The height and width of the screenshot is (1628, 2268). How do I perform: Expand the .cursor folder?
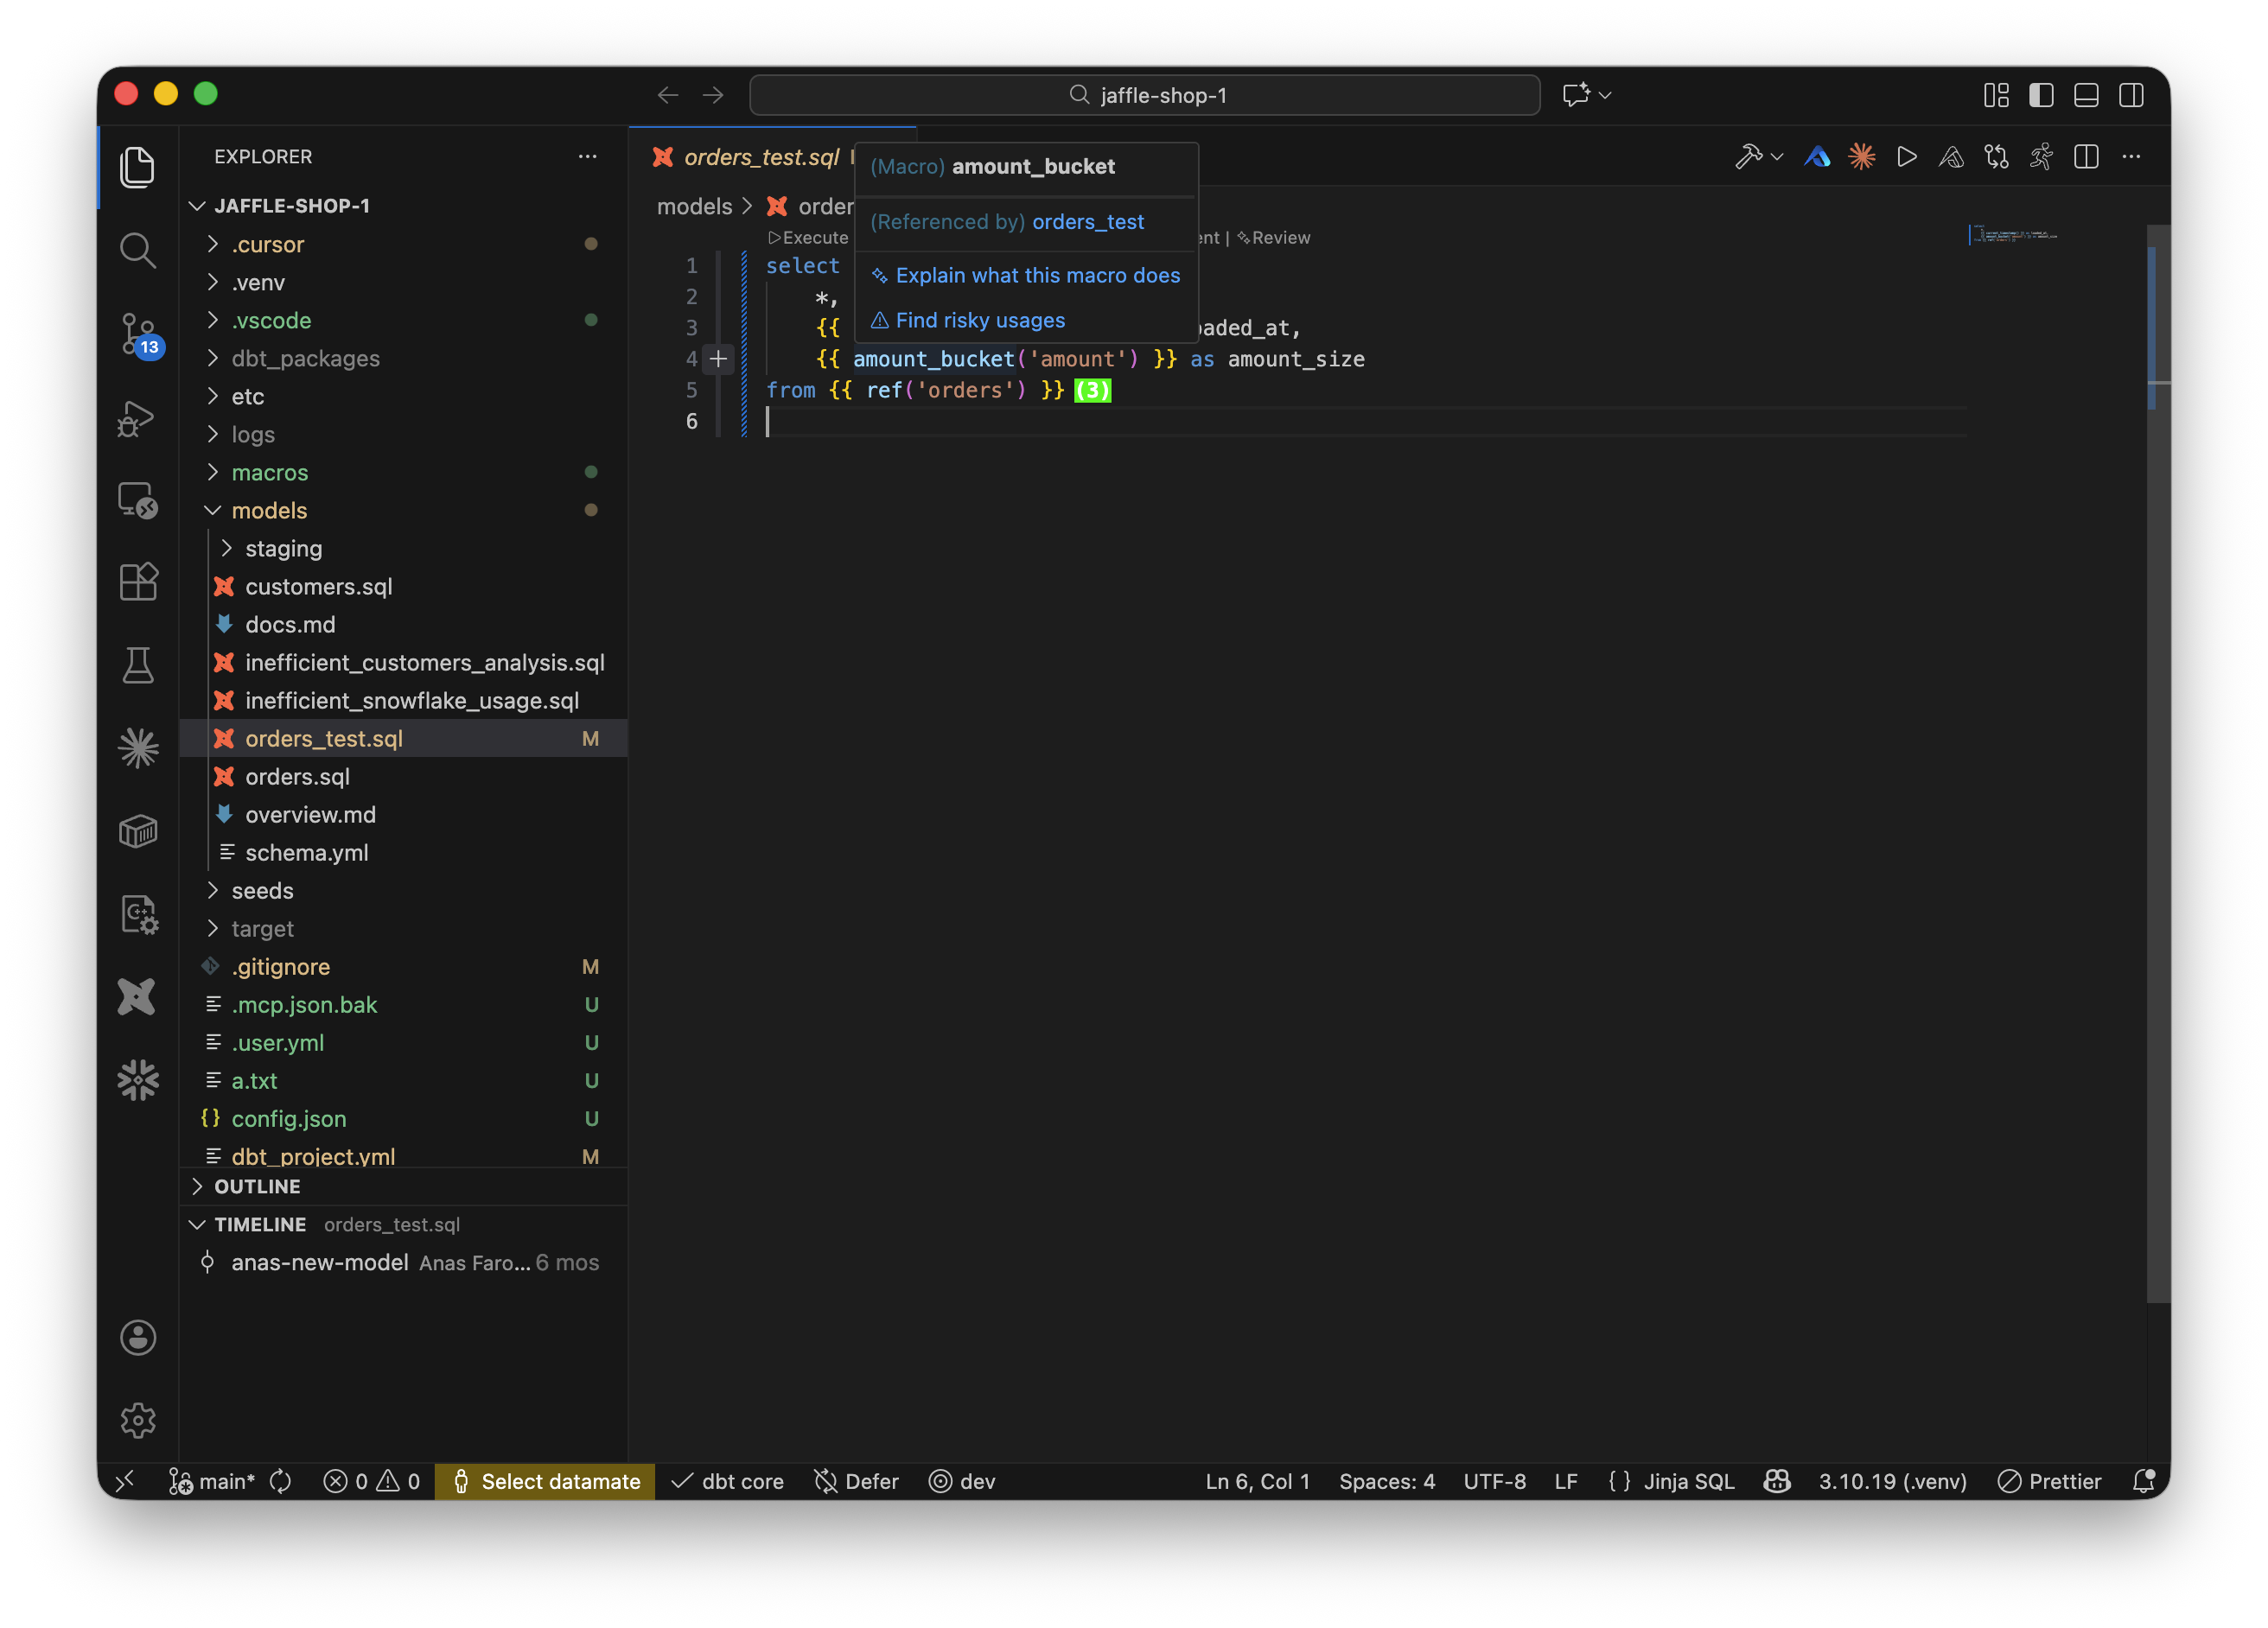[x=403, y=244]
